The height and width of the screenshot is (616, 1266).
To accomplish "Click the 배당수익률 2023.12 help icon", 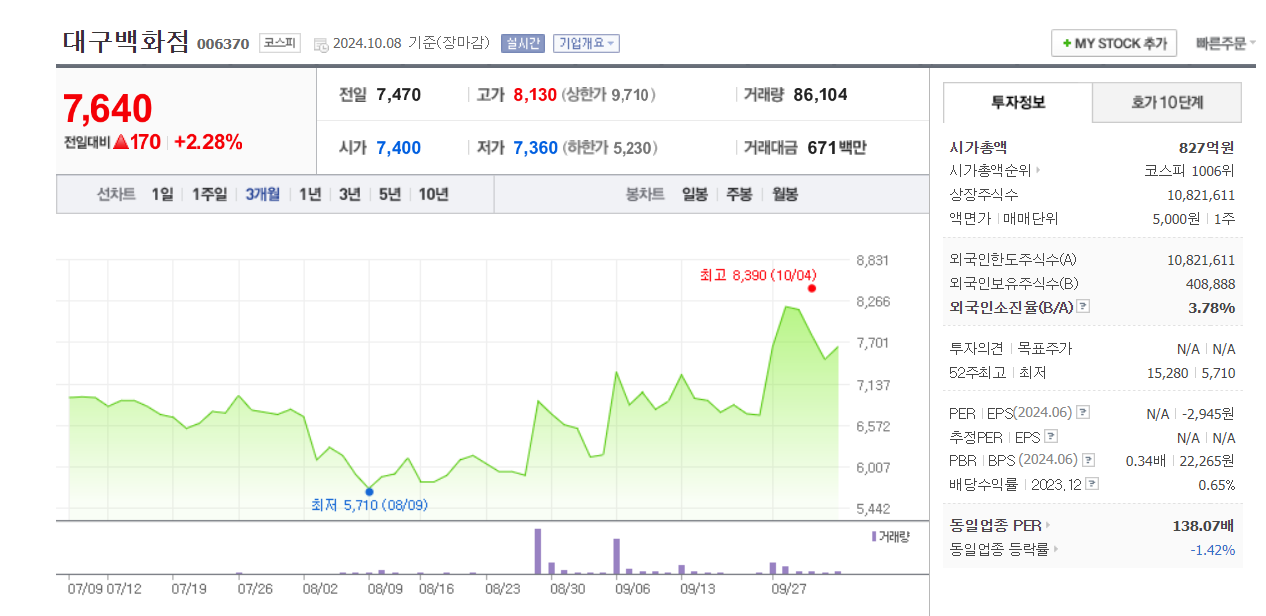I will coord(1091,483).
